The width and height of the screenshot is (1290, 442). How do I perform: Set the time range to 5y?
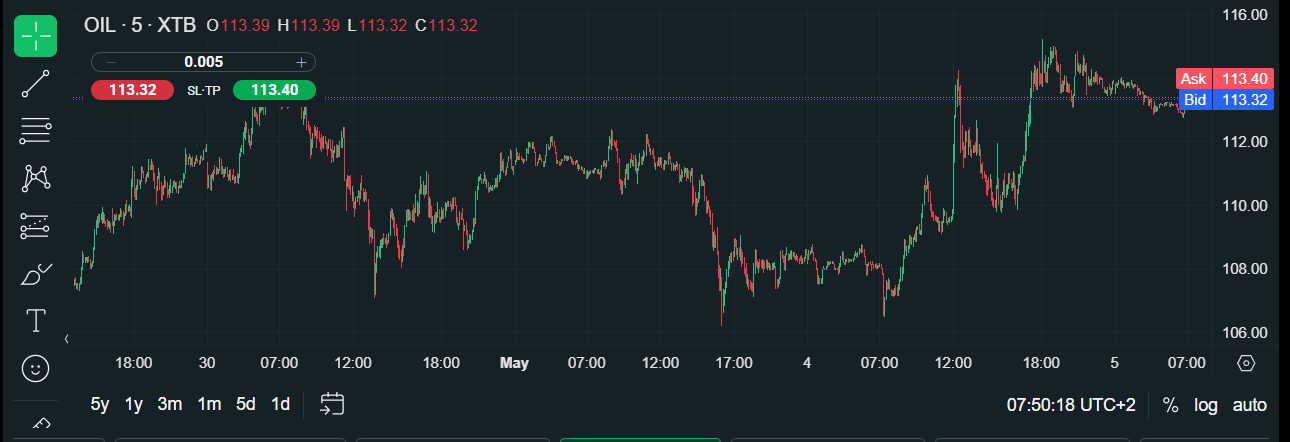coord(100,404)
